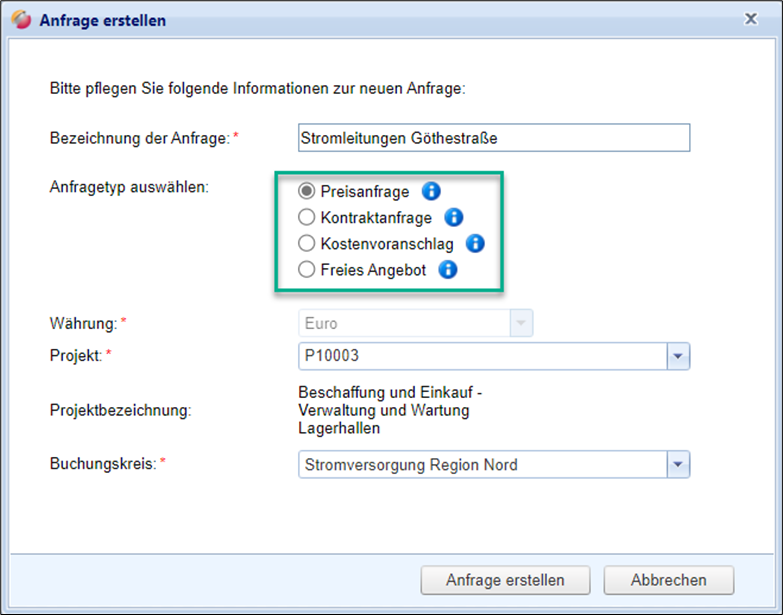
Task: Click into the Projekt field showing P10003
Action: [482, 356]
